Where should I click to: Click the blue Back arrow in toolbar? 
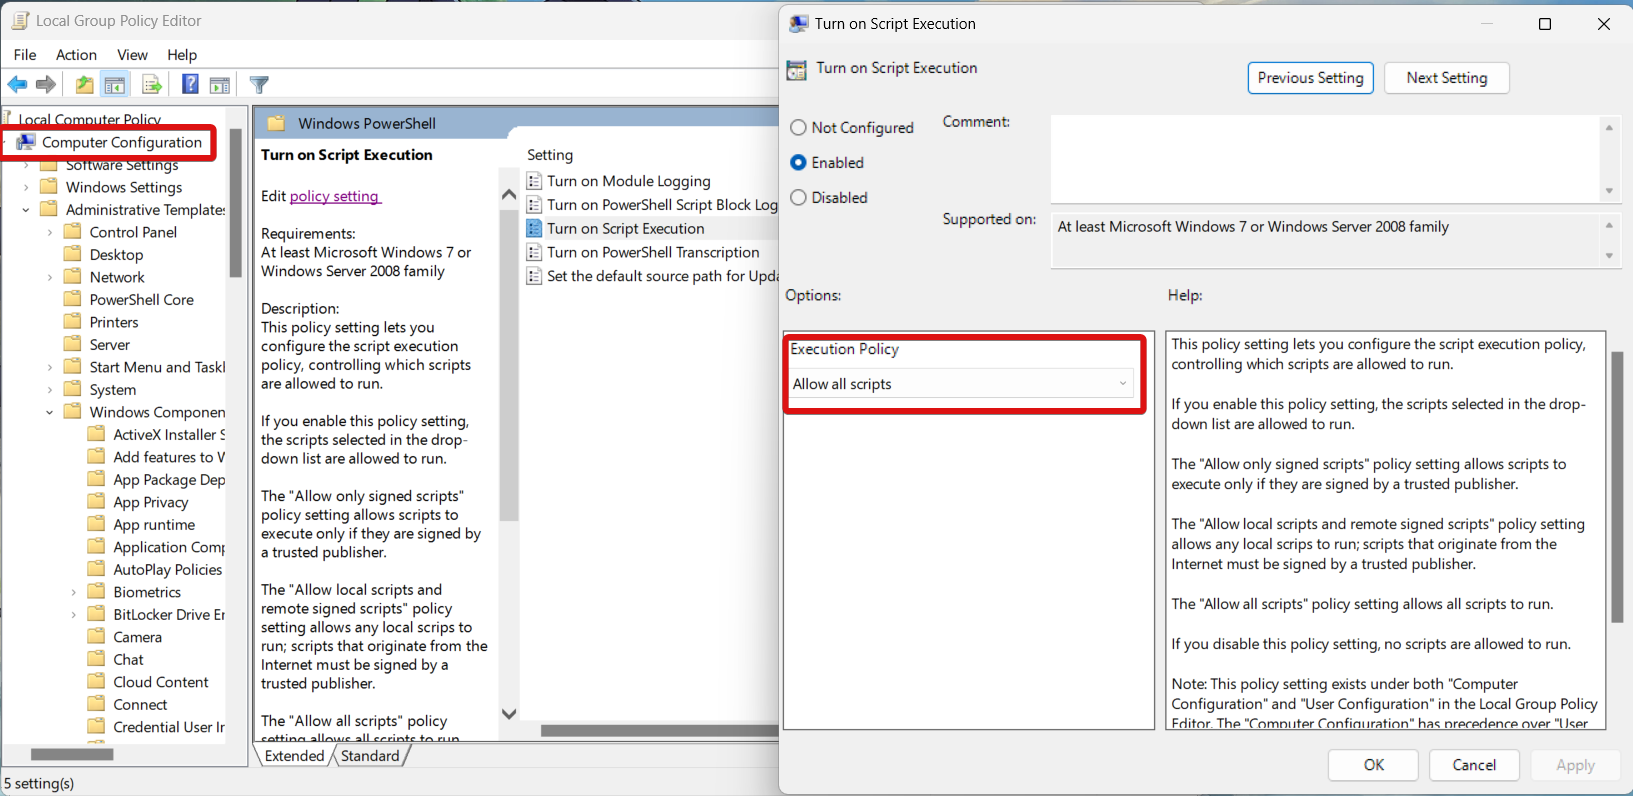click(17, 85)
